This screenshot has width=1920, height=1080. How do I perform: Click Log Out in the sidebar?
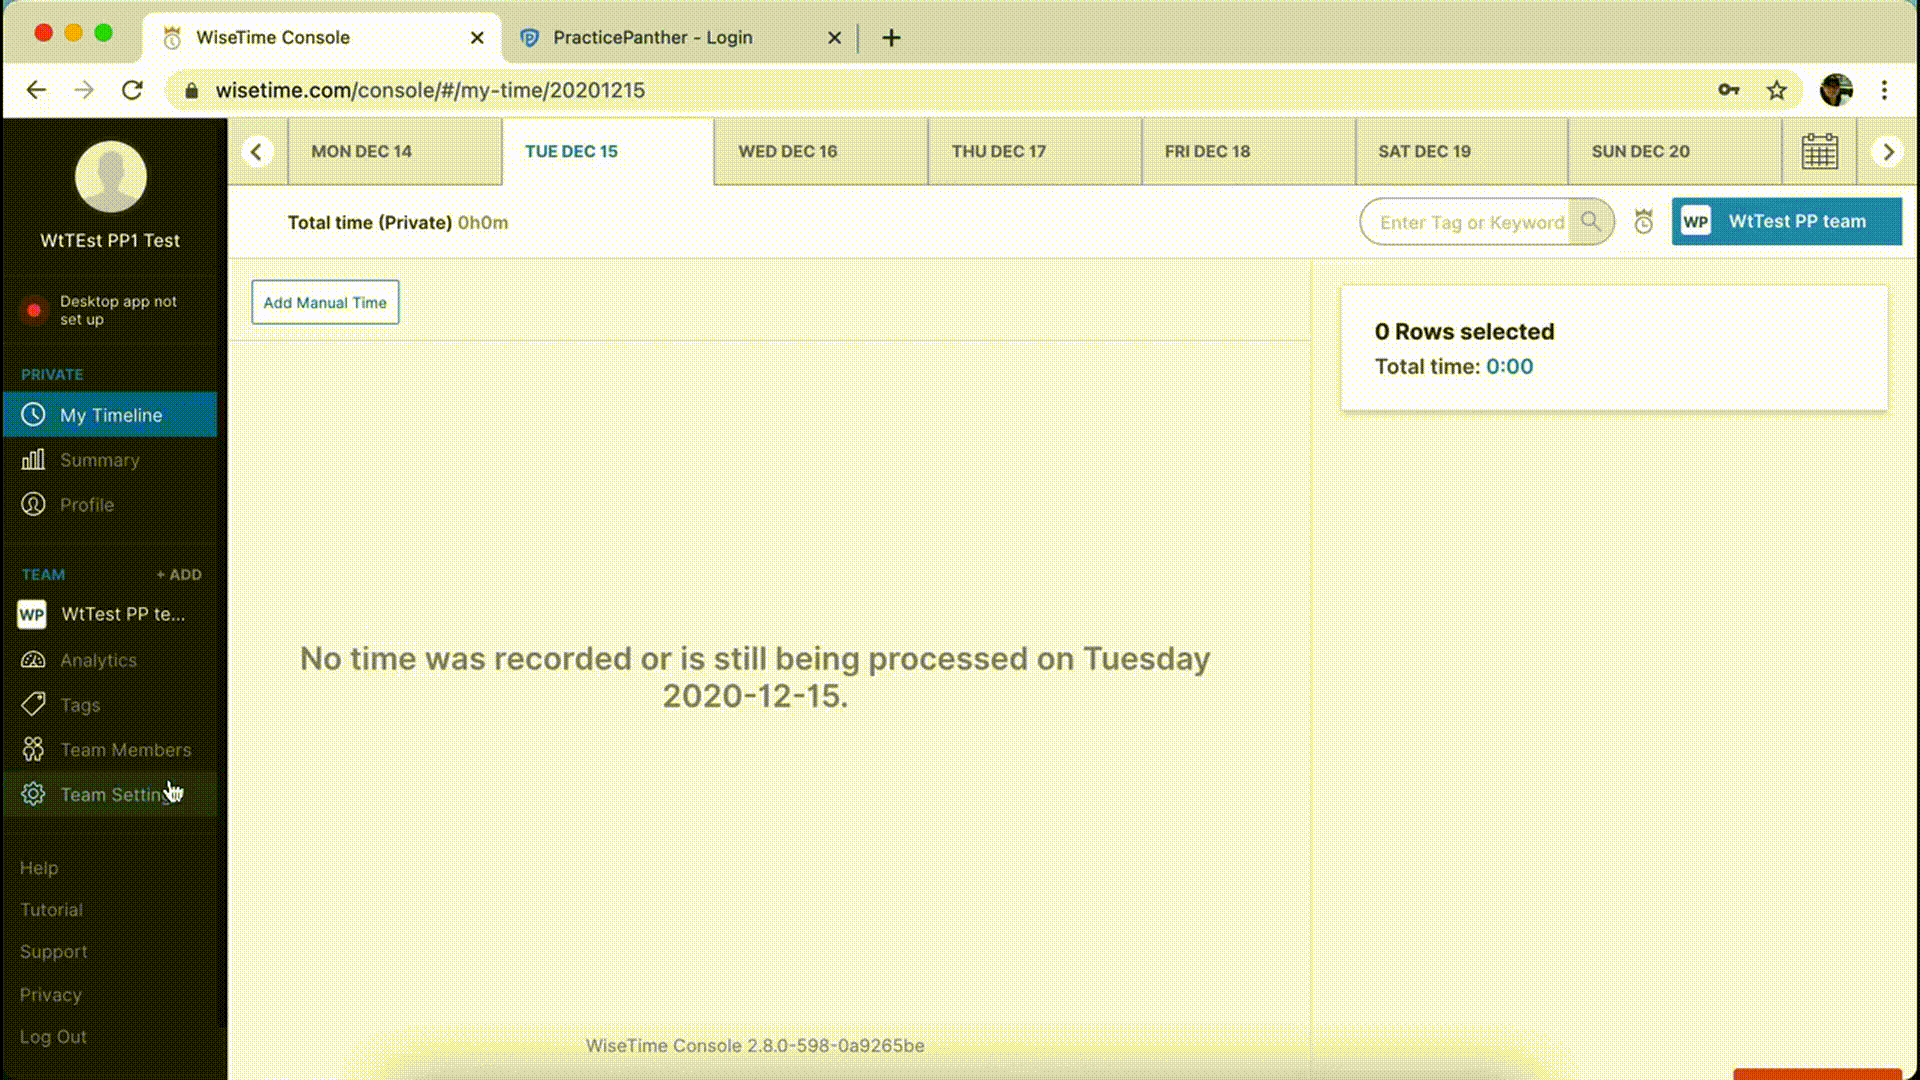tap(53, 1037)
